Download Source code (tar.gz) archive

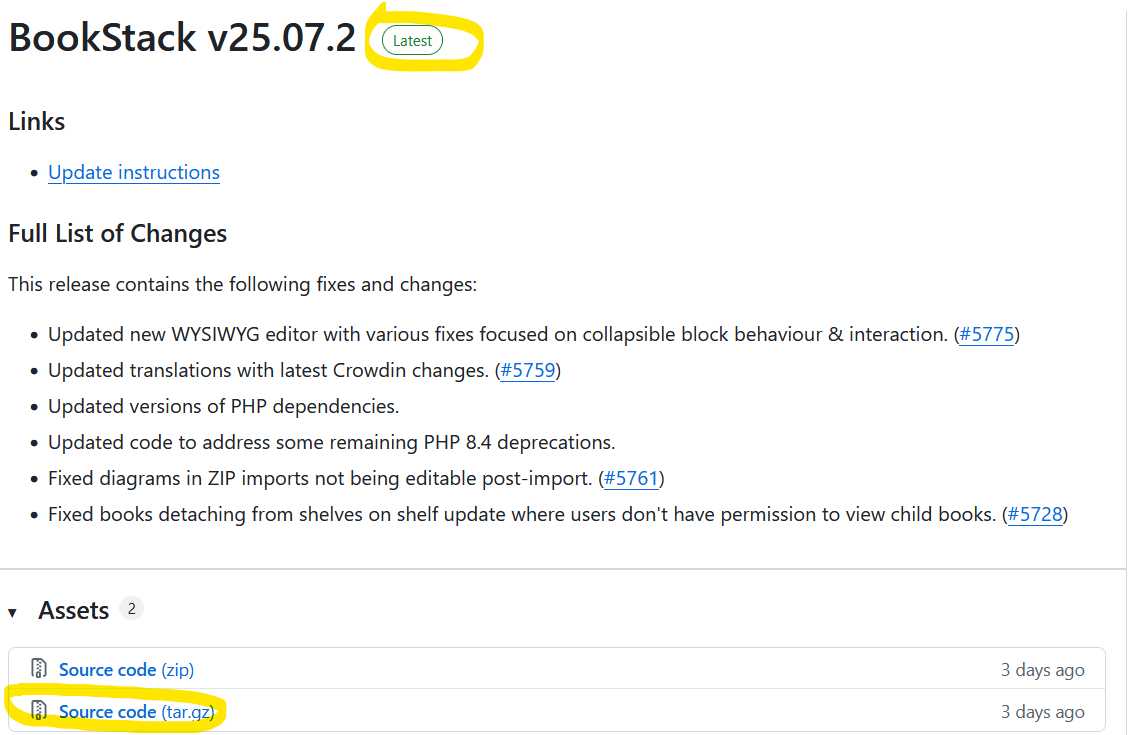tap(136, 711)
